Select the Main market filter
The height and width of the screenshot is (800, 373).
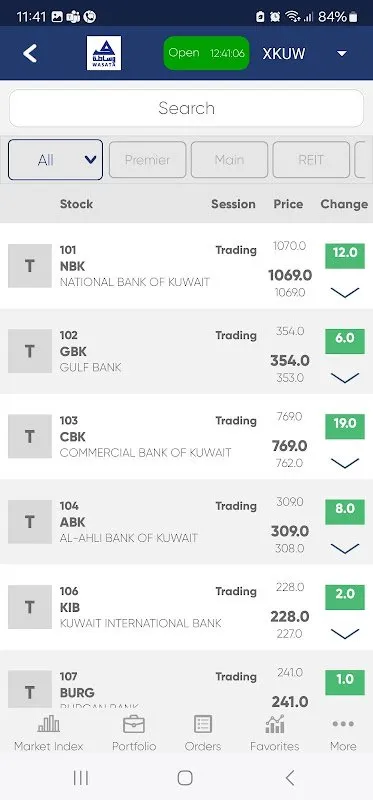tap(229, 160)
